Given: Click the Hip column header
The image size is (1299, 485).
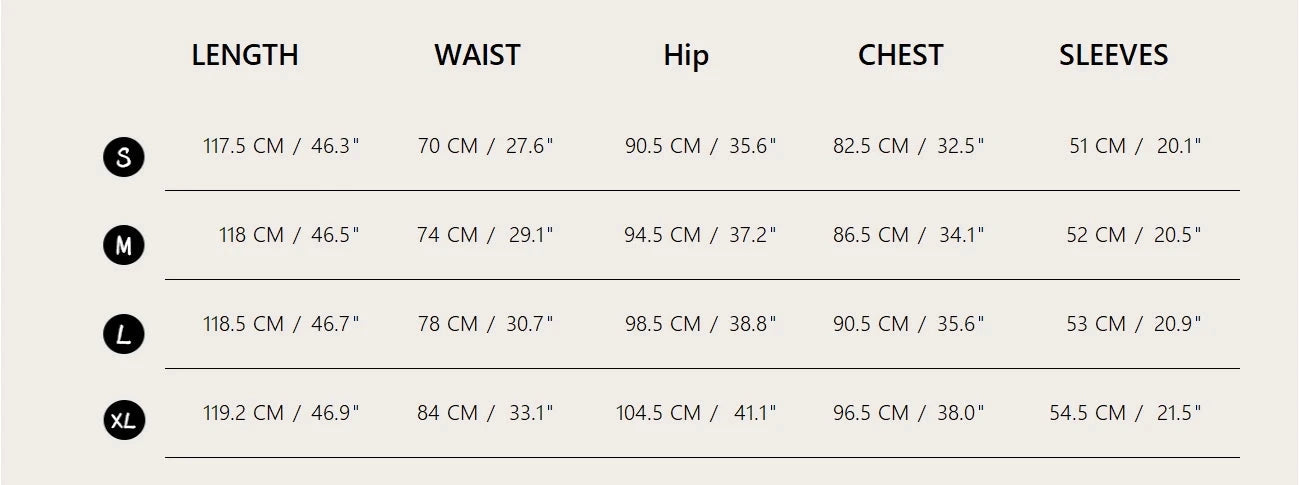Looking at the screenshot, I should pyautogui.click(x=686, y=56).
